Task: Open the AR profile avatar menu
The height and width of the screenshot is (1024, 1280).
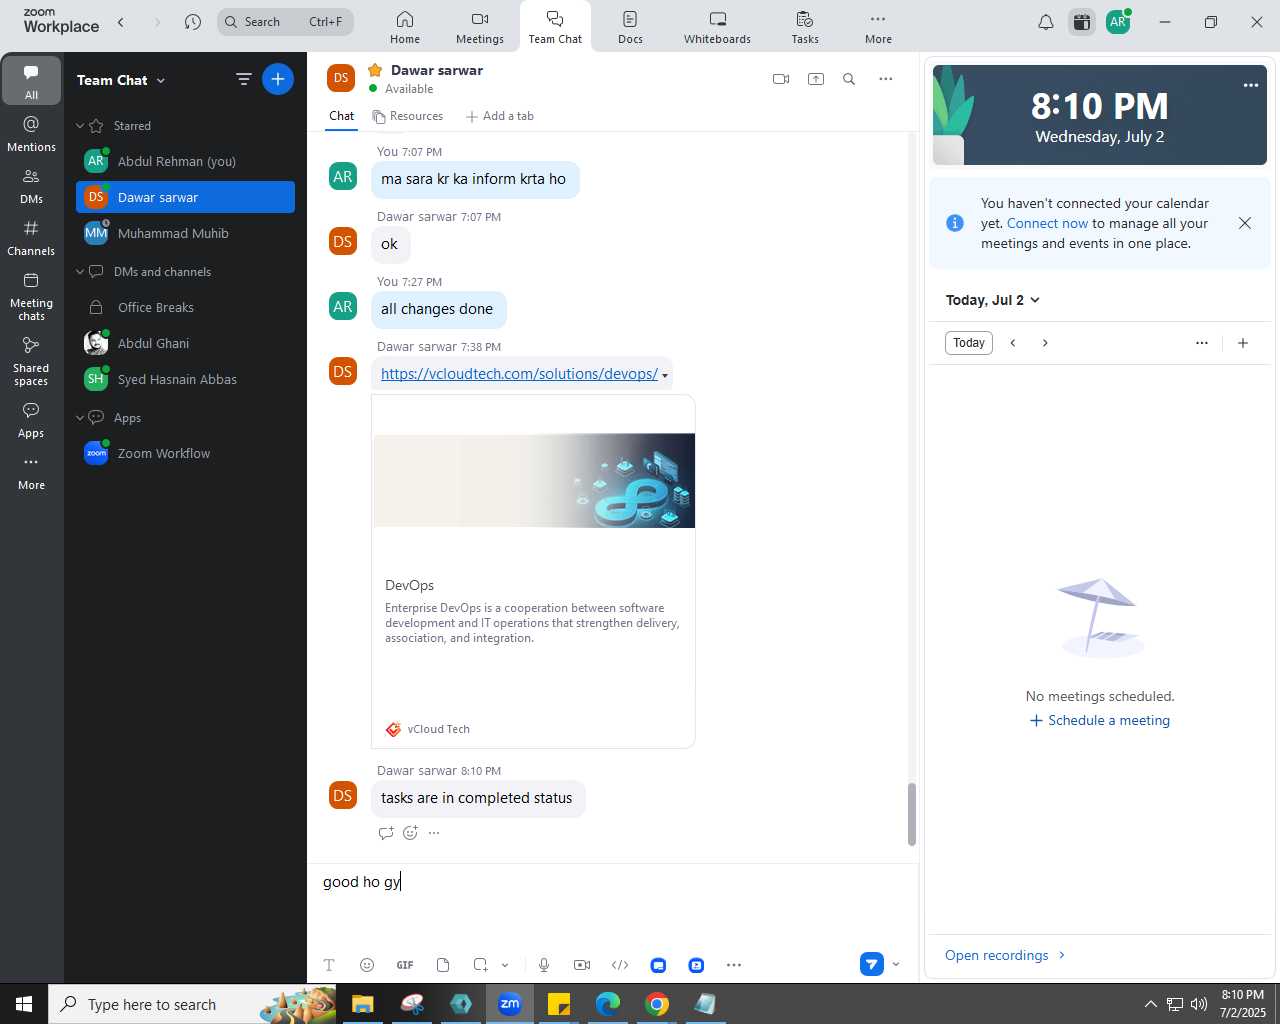Action: point(1118,22)
